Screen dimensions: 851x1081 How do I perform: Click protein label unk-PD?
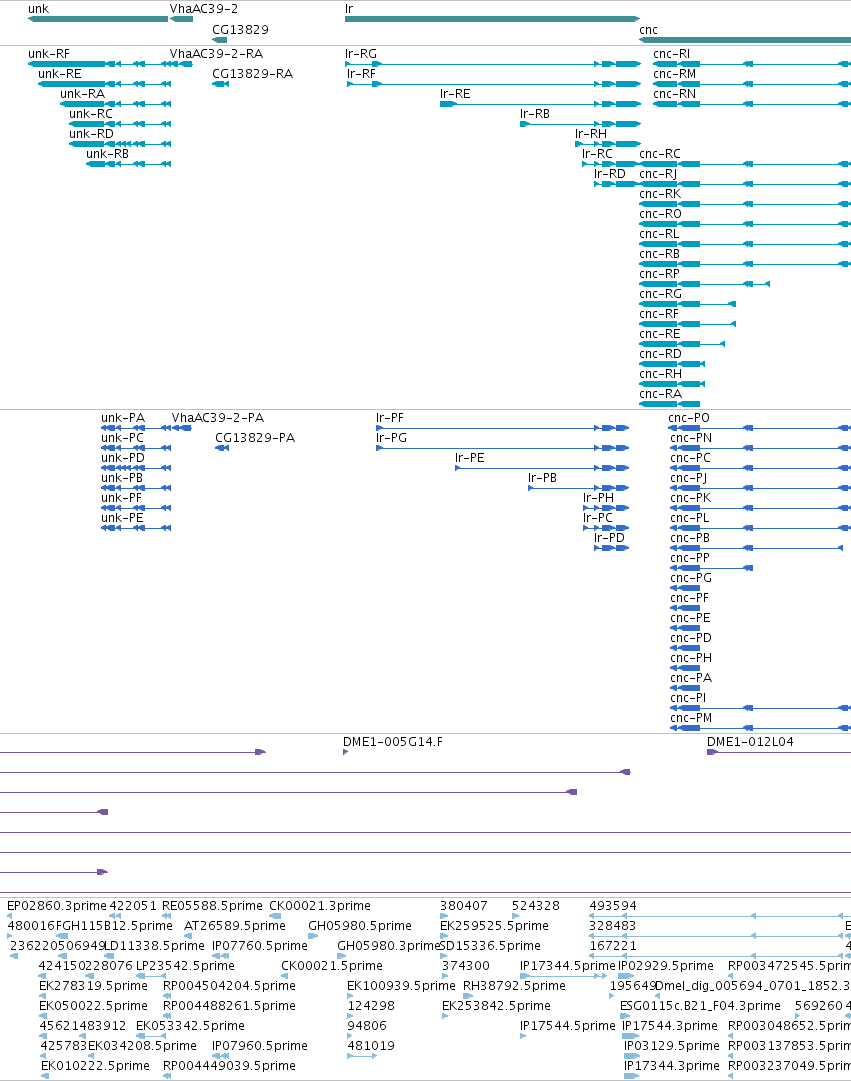(x=123, y=458)
